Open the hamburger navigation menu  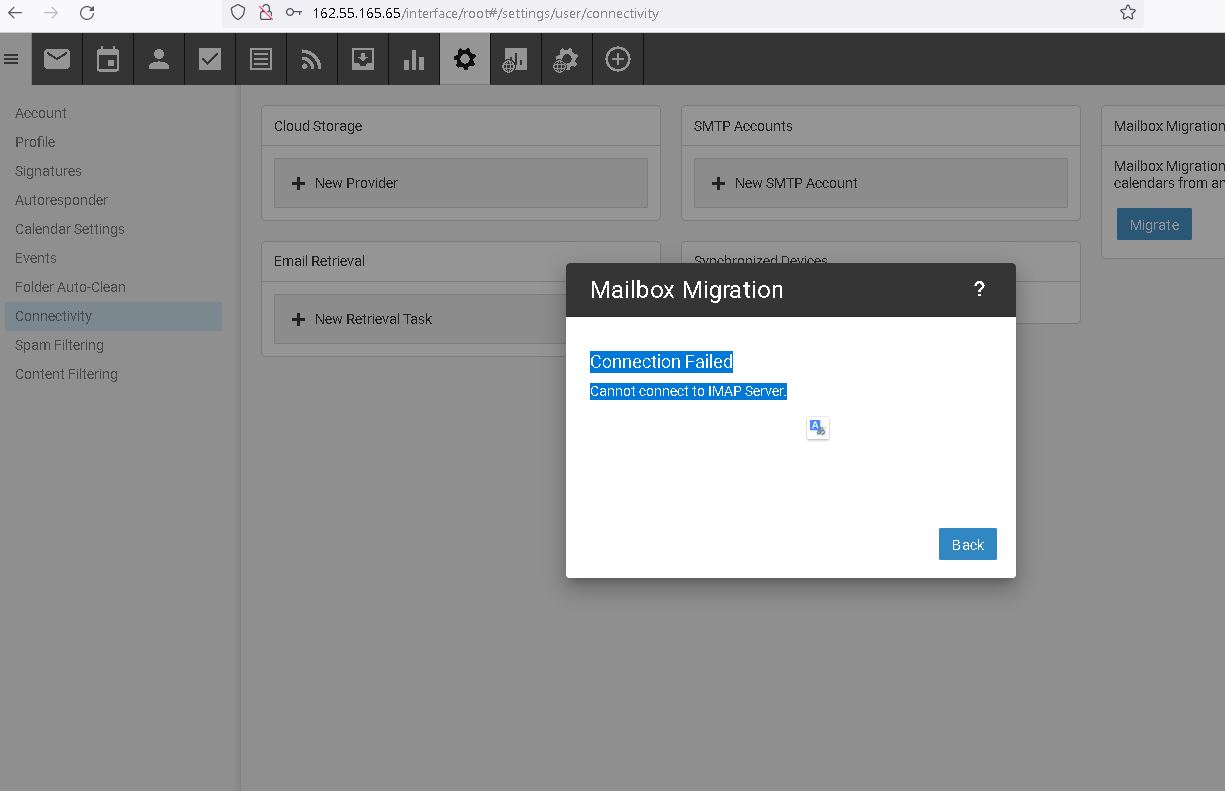coord(12,59)
